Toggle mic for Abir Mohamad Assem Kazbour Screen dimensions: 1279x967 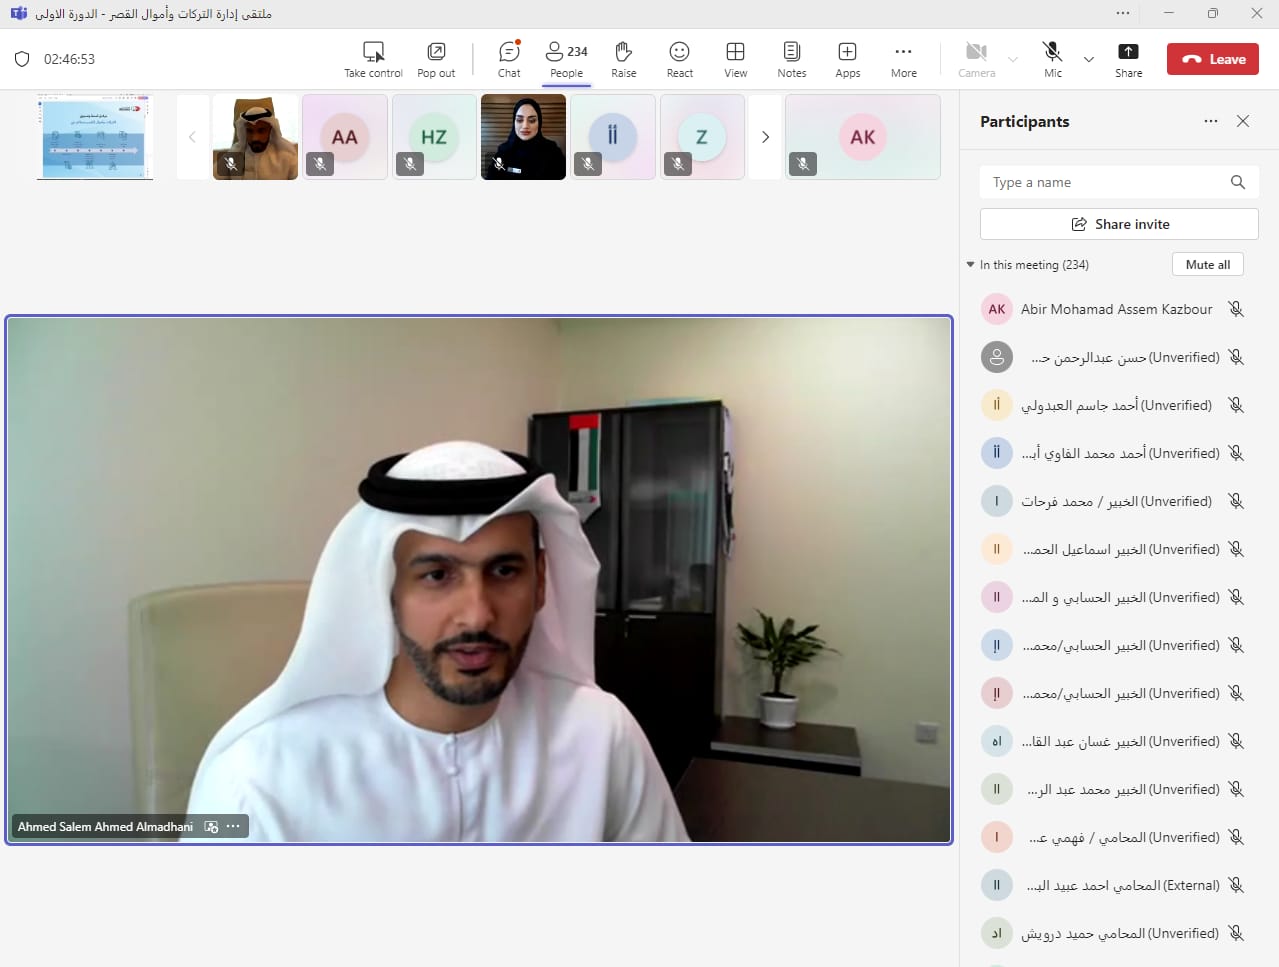tap(1236, 309)
